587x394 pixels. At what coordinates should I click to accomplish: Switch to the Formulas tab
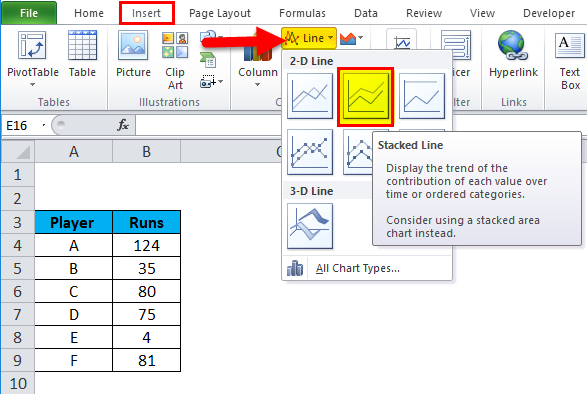[302, 13]
